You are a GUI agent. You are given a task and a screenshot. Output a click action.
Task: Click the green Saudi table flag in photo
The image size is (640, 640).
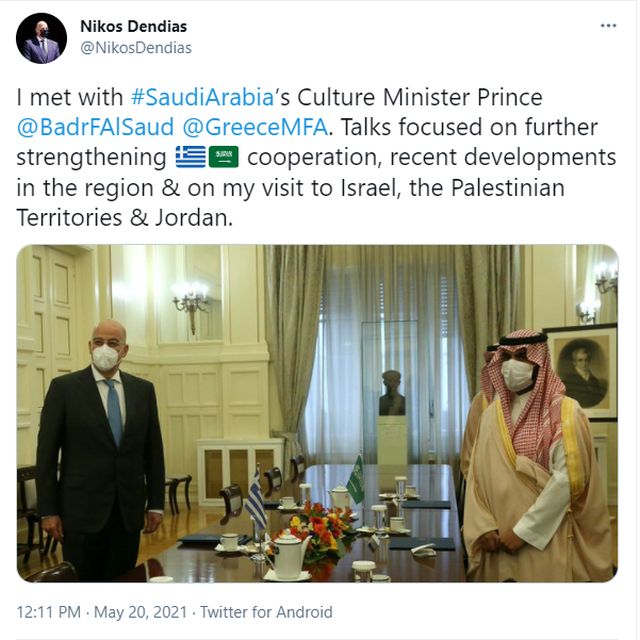pyautogui.click(x=356, y=480)
